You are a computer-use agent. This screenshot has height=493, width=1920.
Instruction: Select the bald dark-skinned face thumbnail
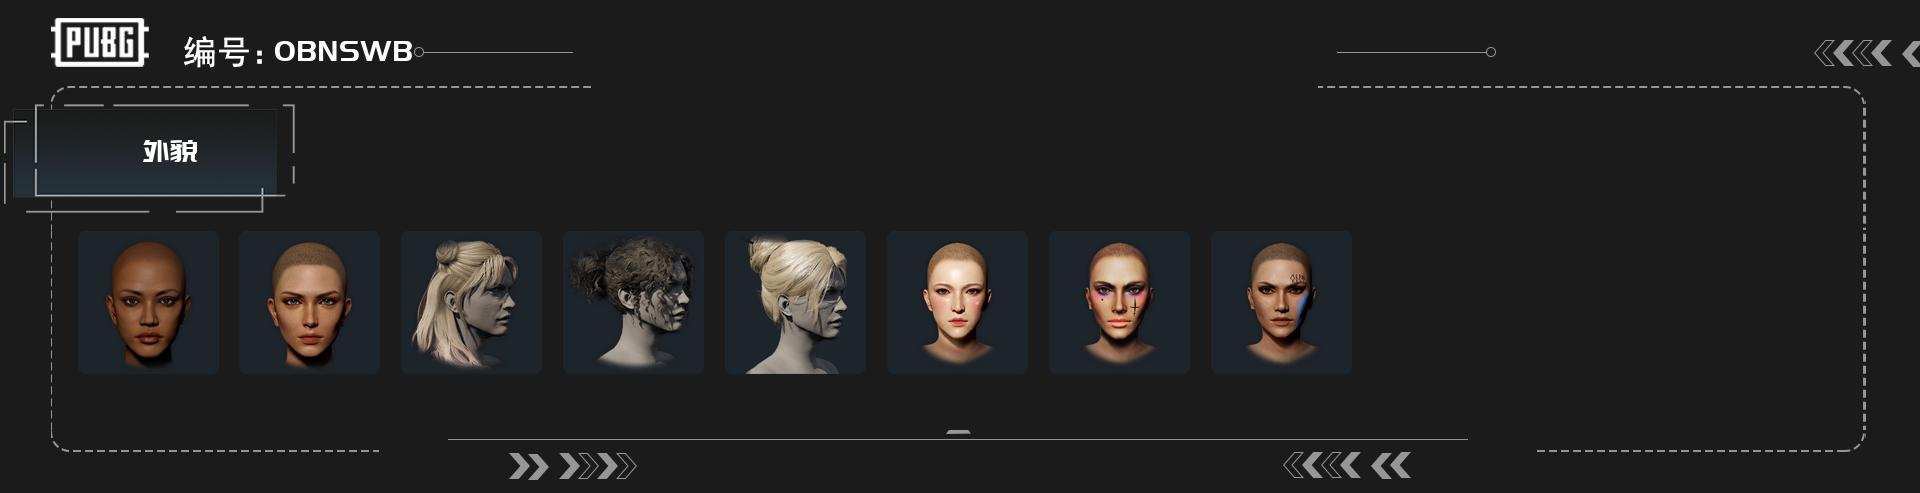coord(148,302)
